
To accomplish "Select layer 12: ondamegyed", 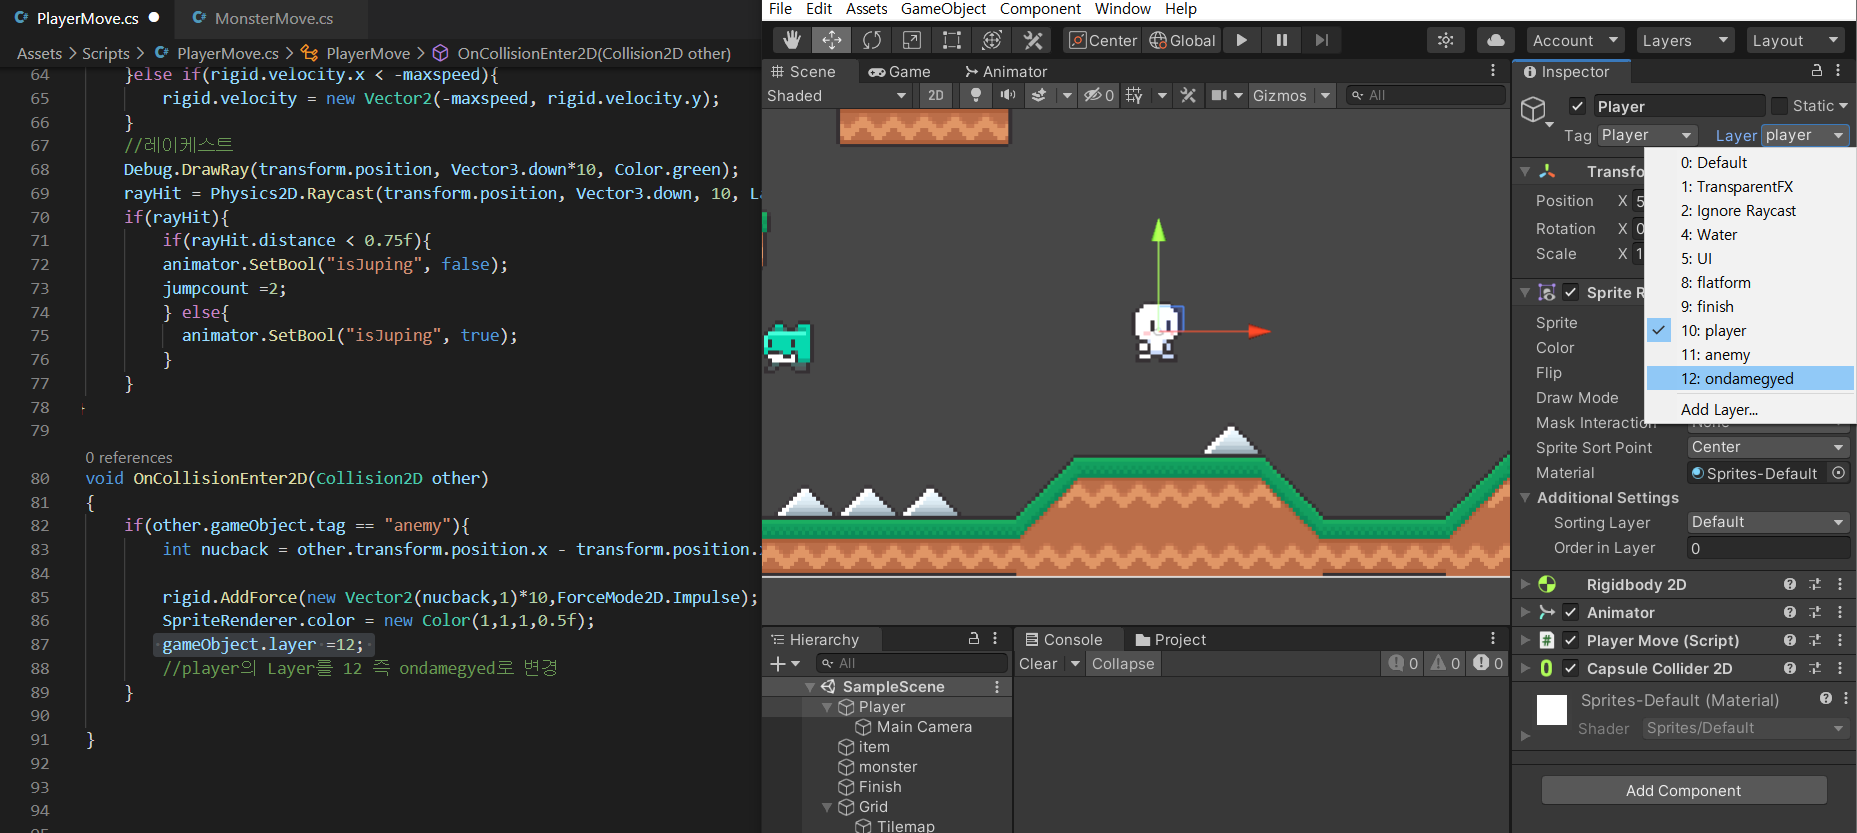I will pos(1750,378).
